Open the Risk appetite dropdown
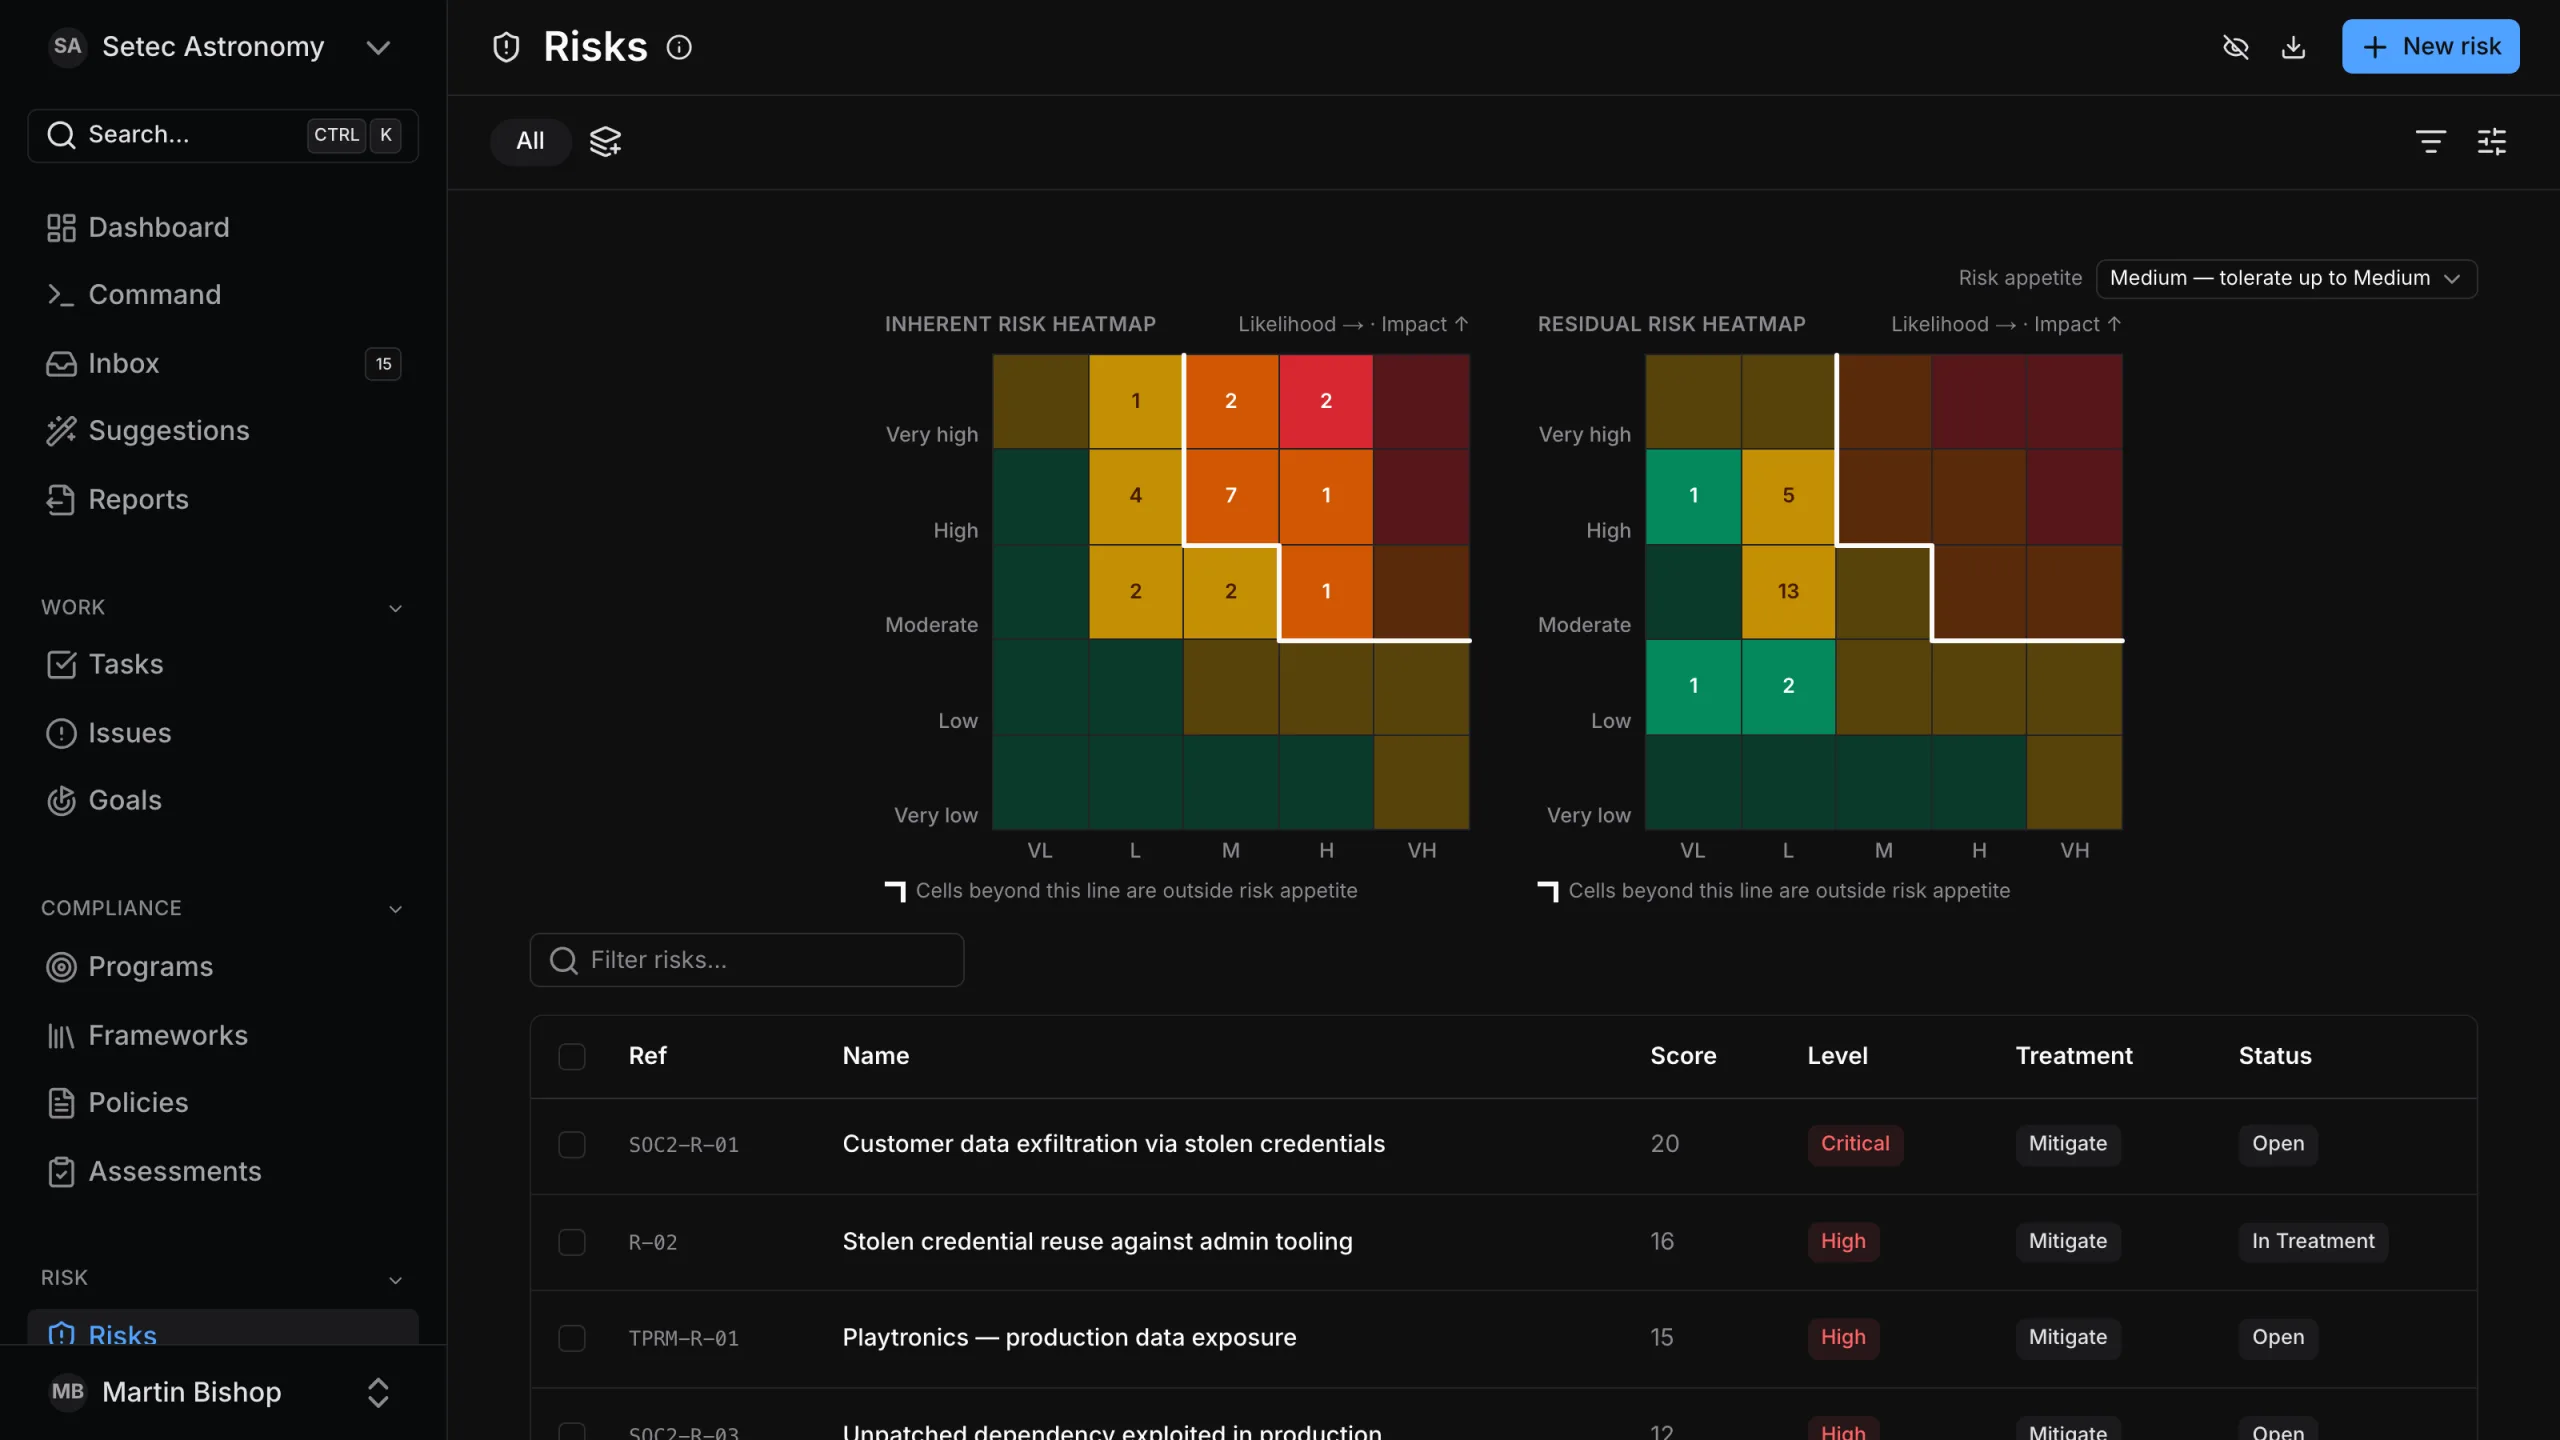Screen dimensions: 2560x1440 coord(2286,278)
